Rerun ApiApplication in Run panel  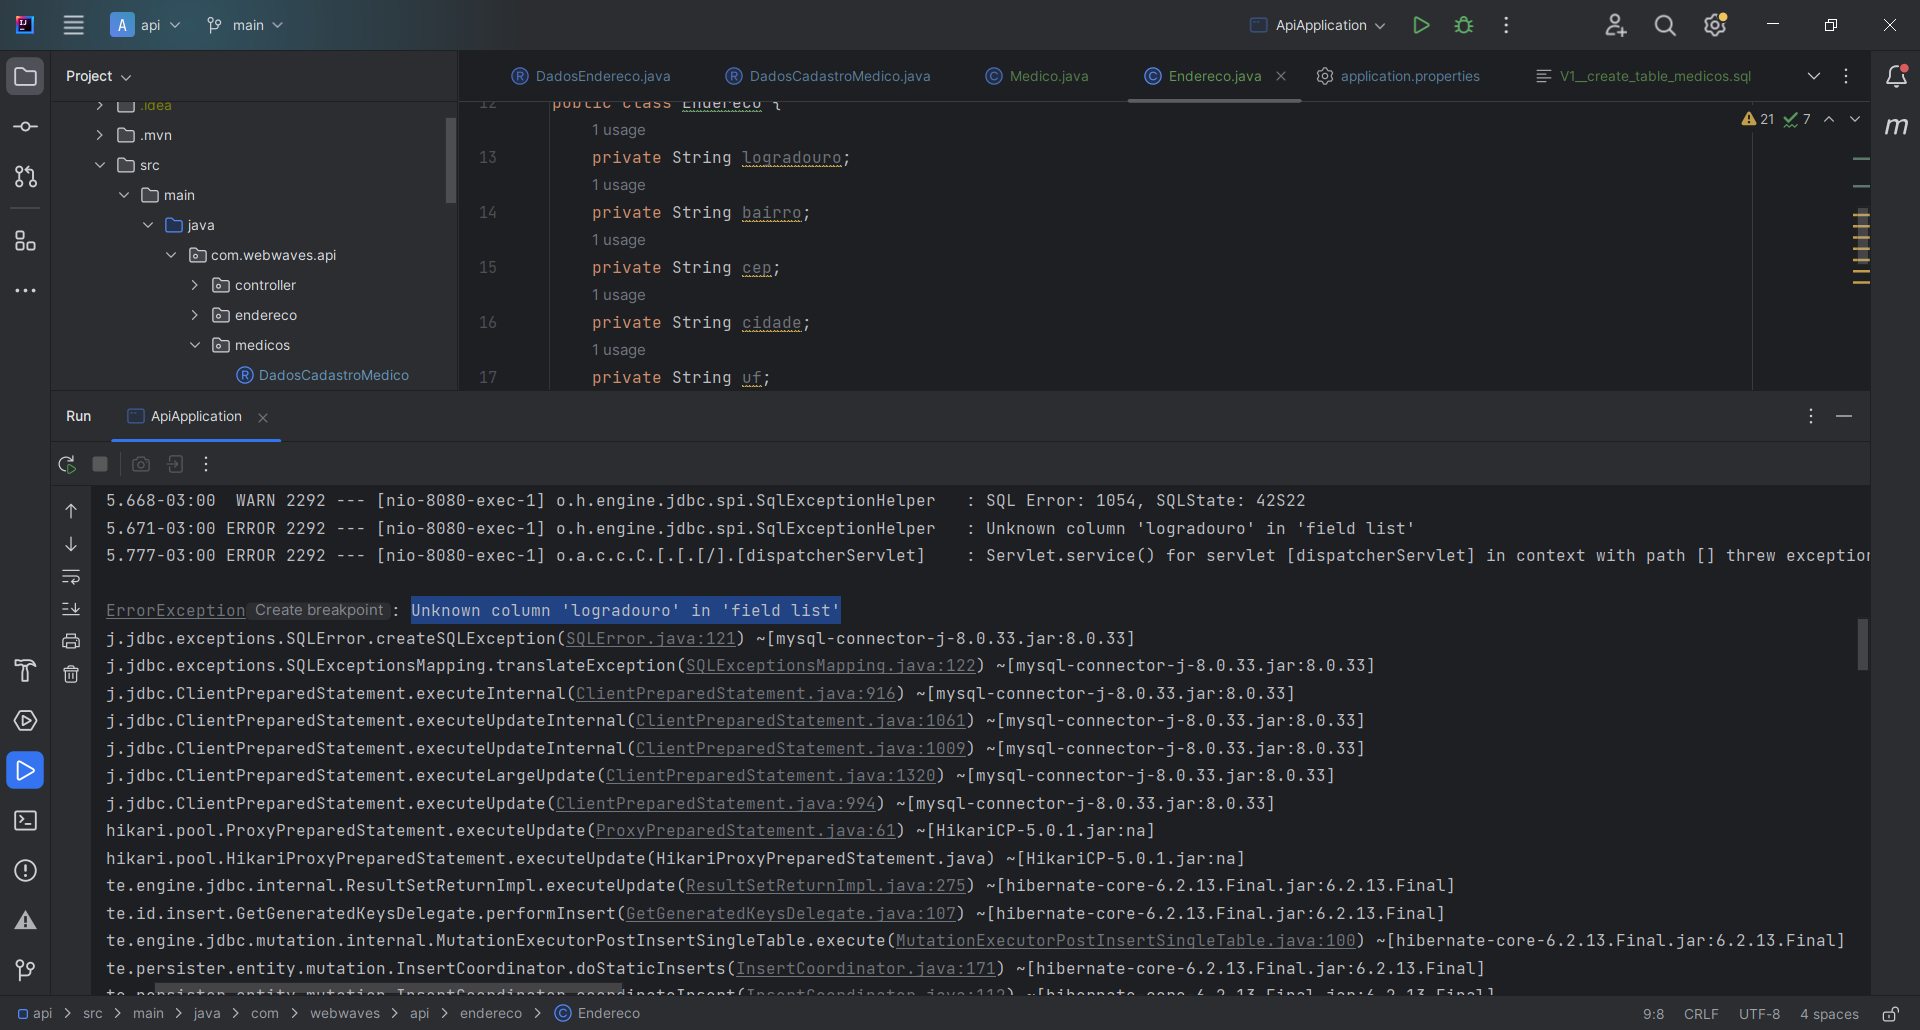[x=67, y=464]
